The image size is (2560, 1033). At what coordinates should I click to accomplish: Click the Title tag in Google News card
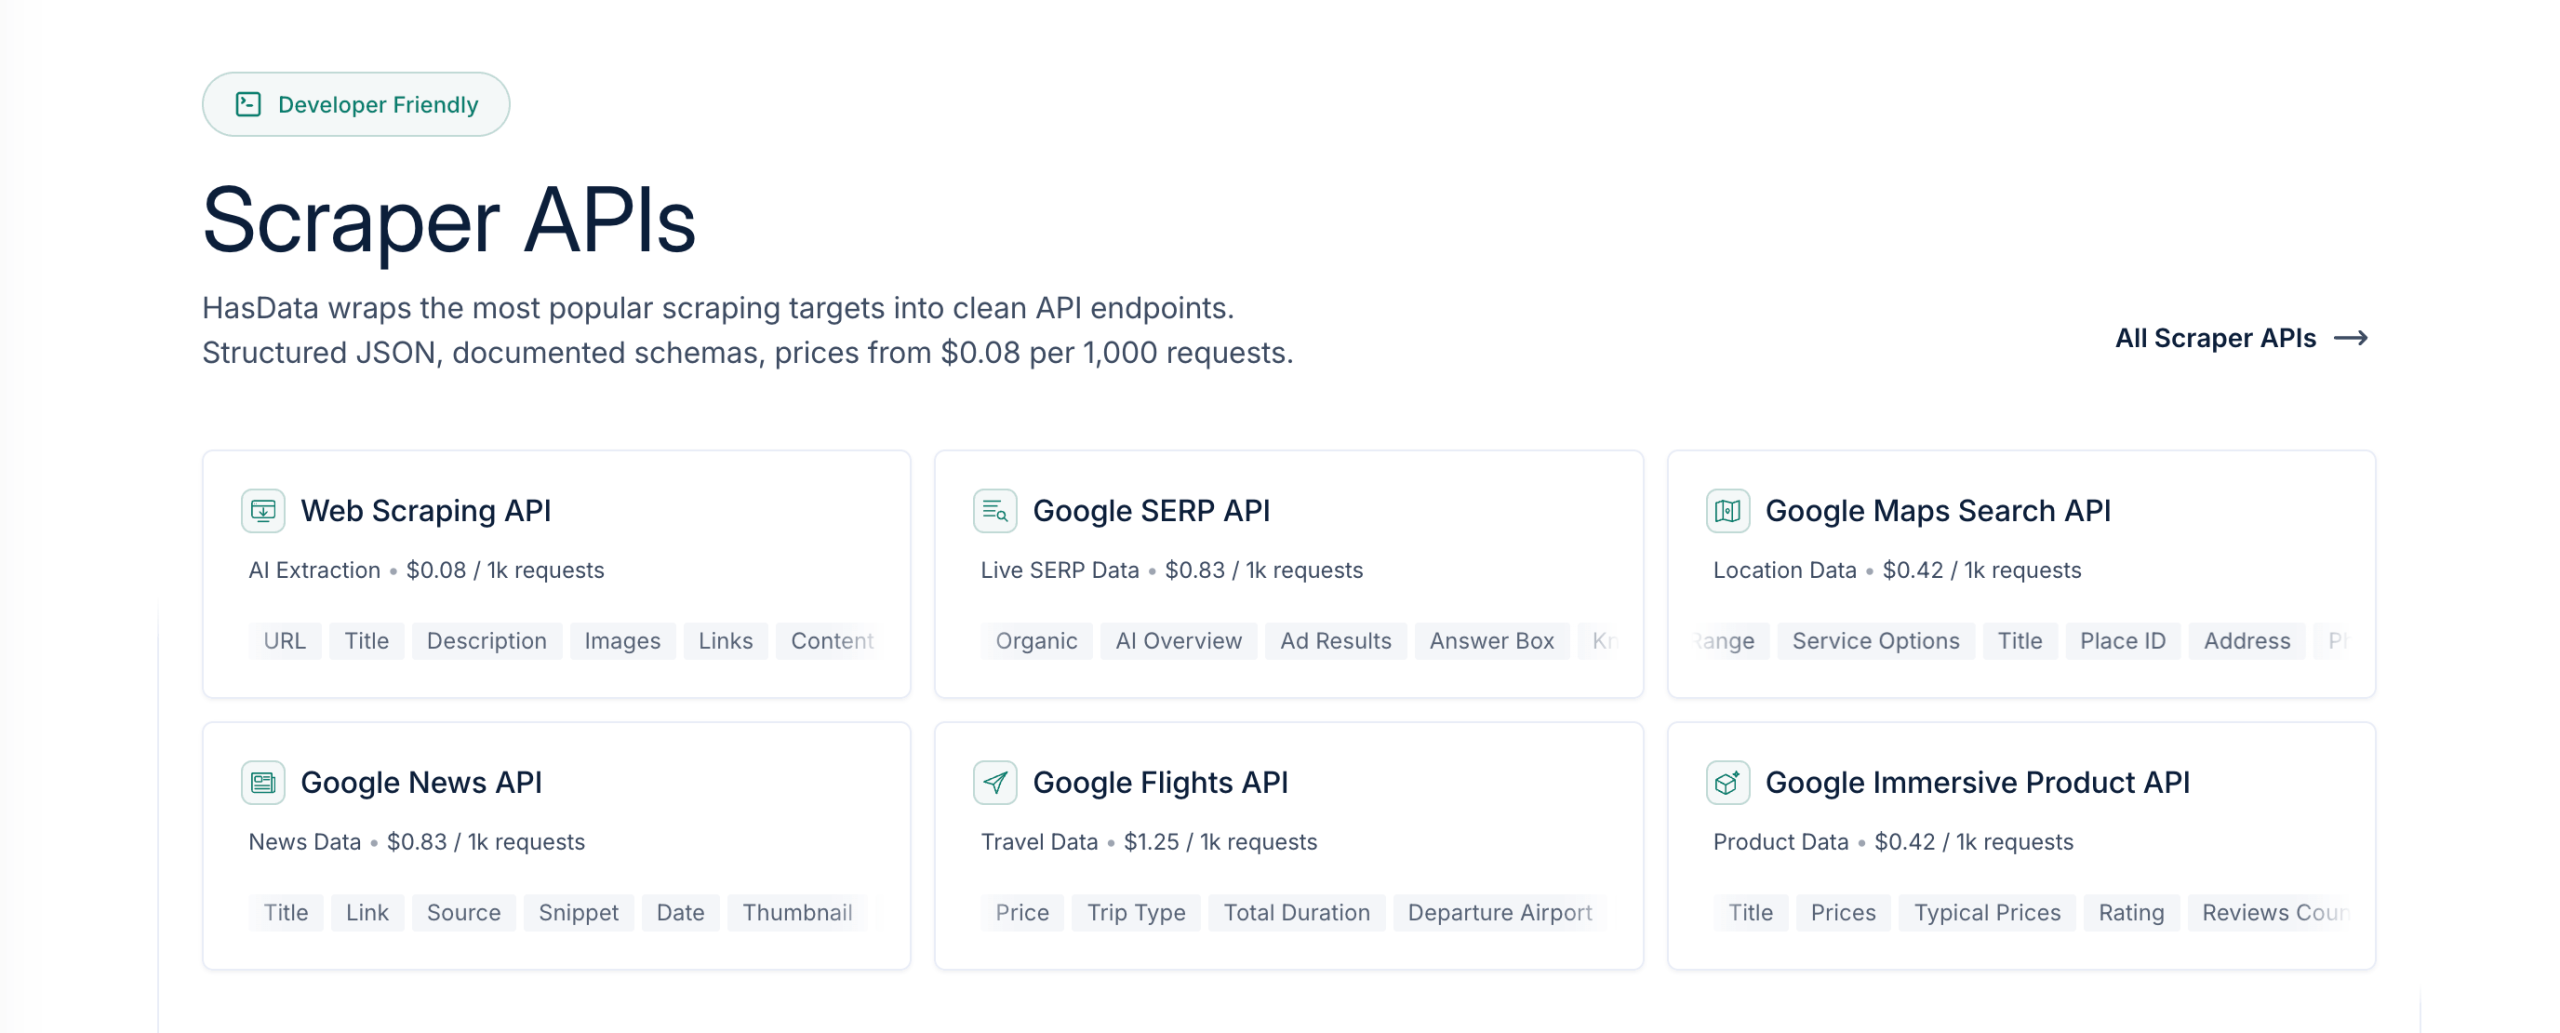point(286,913)
